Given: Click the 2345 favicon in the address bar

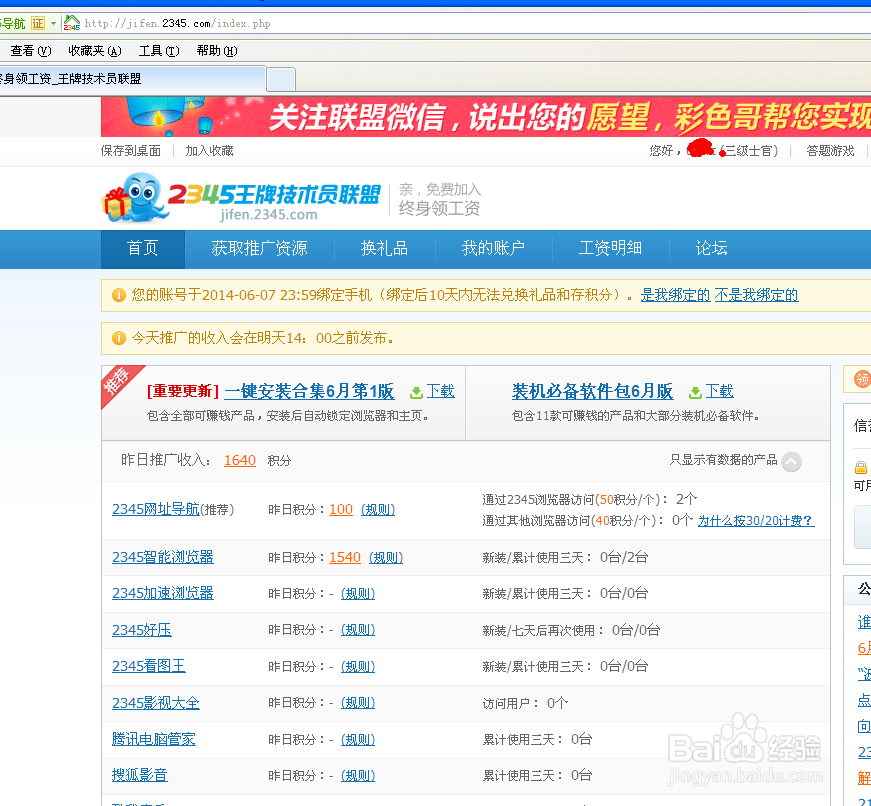Looking at the screenshot, I should (71, 23).
